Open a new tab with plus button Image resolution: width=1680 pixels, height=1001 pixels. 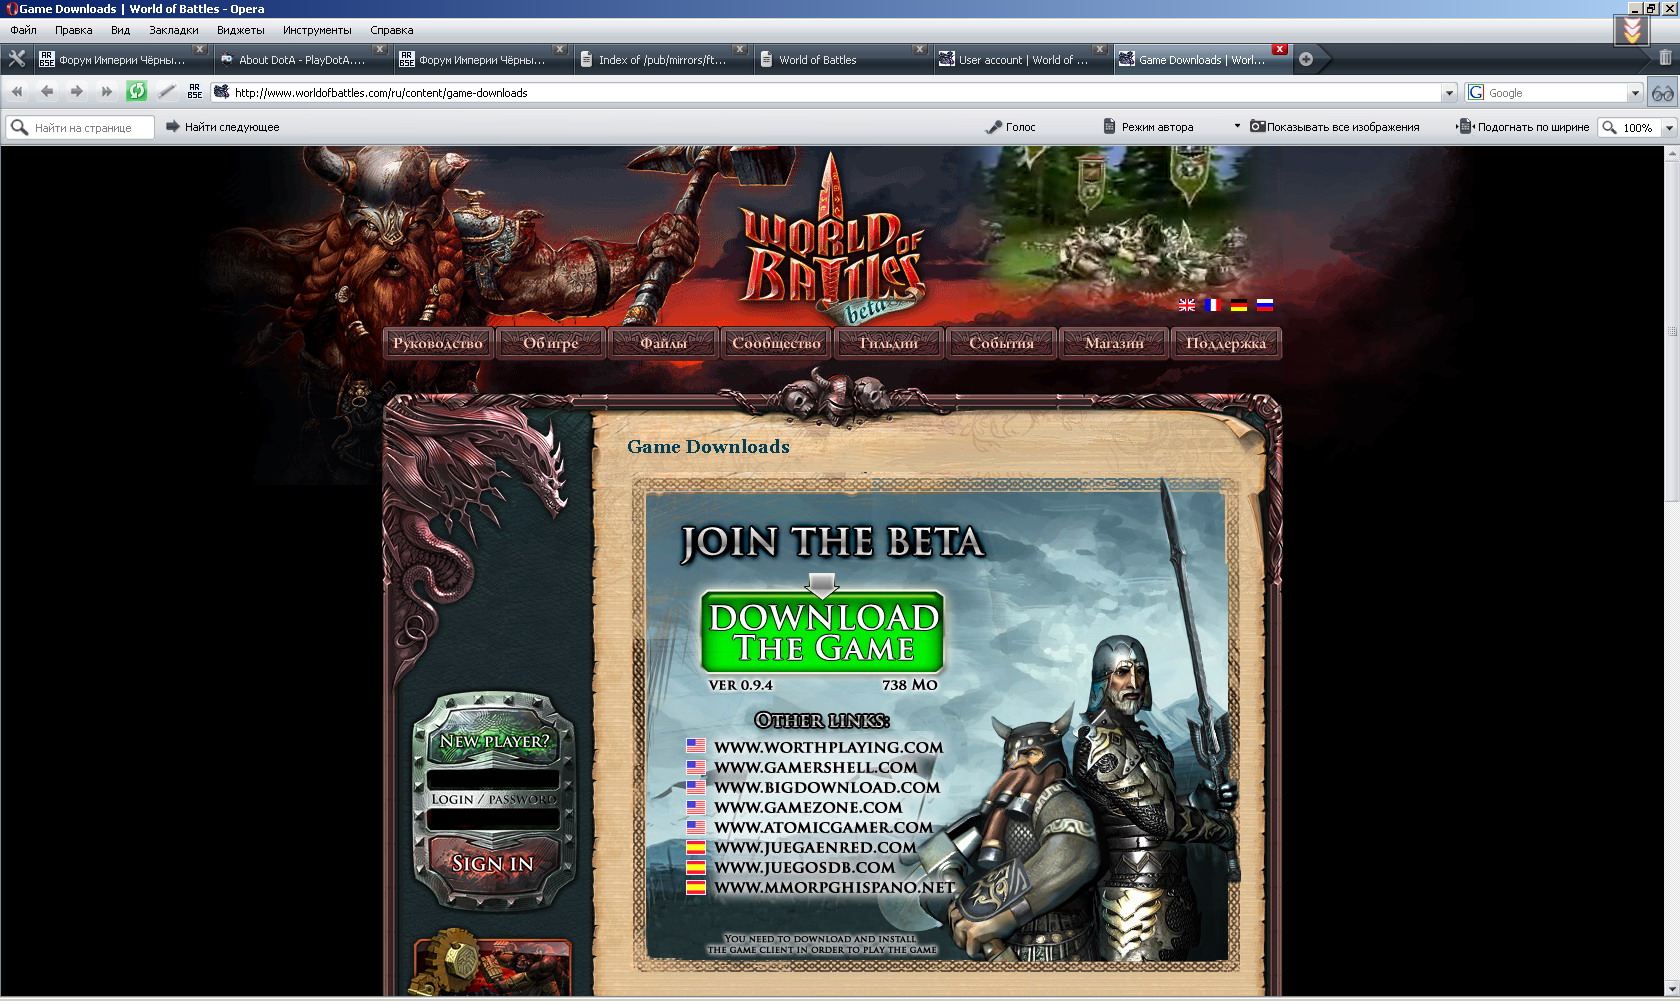point(1306,59)
